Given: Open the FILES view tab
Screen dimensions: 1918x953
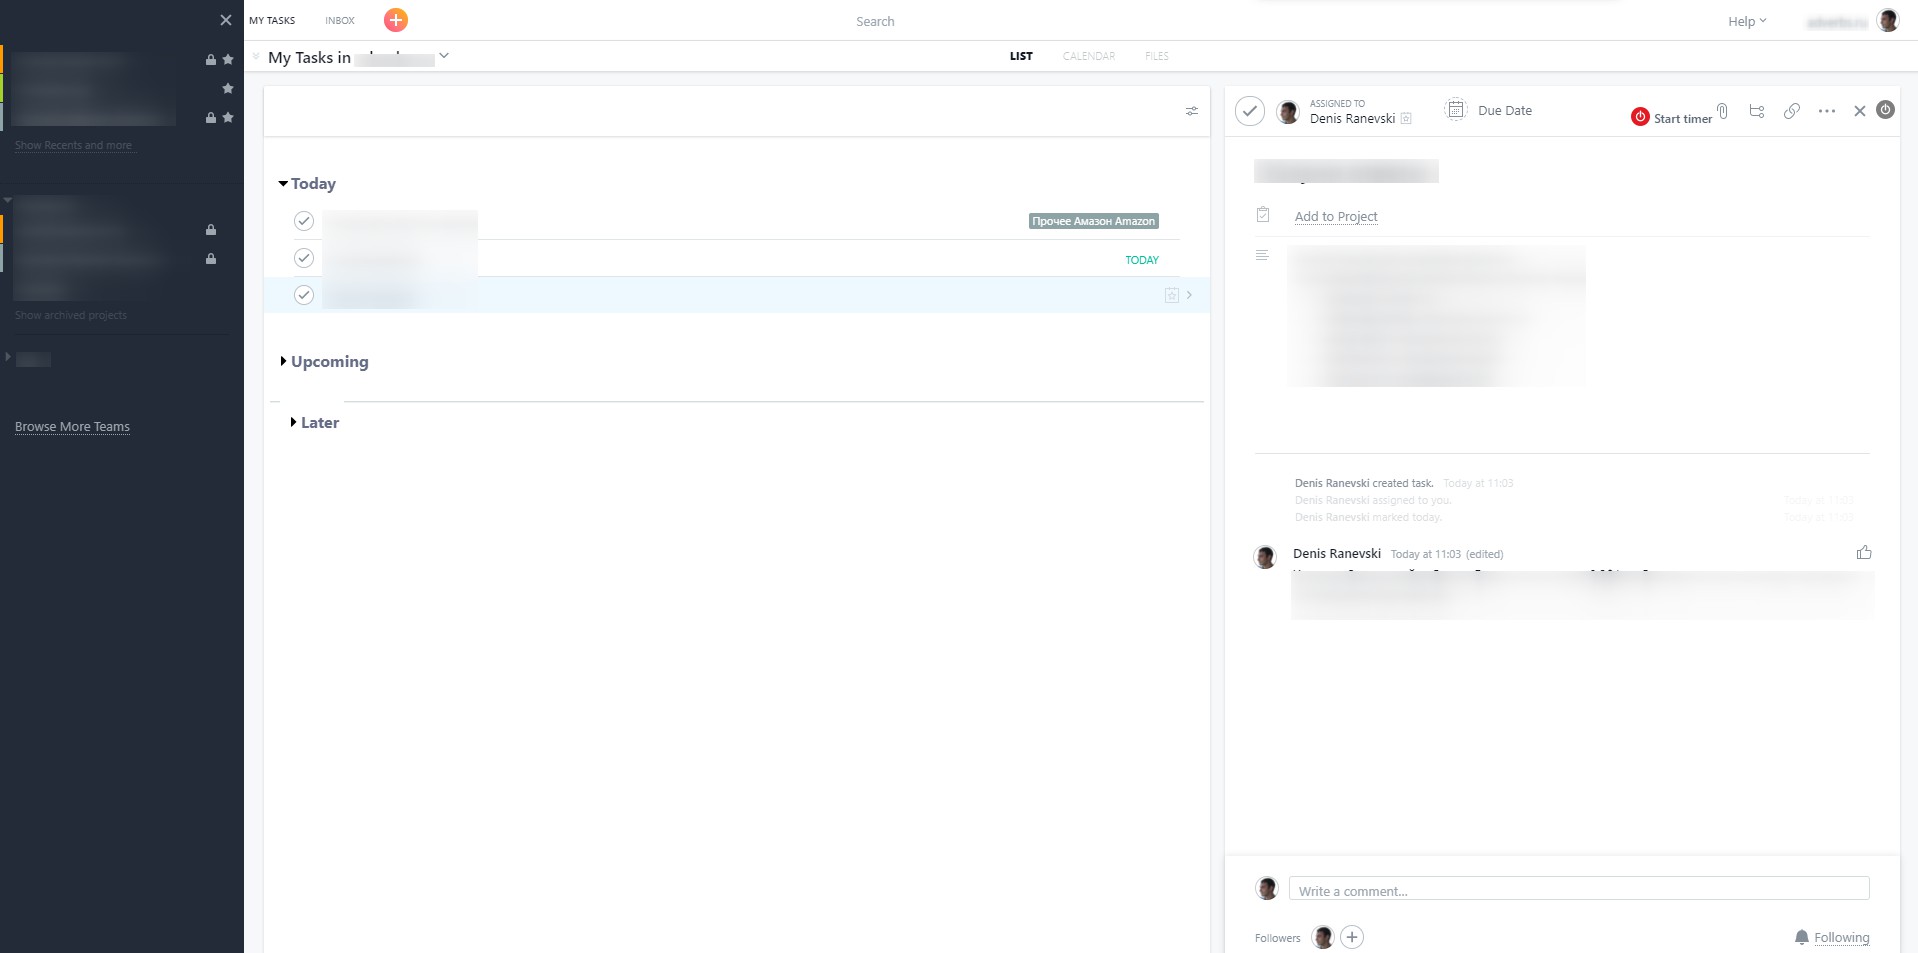Looking at the screenshot, I should [x=1157, y=56].
